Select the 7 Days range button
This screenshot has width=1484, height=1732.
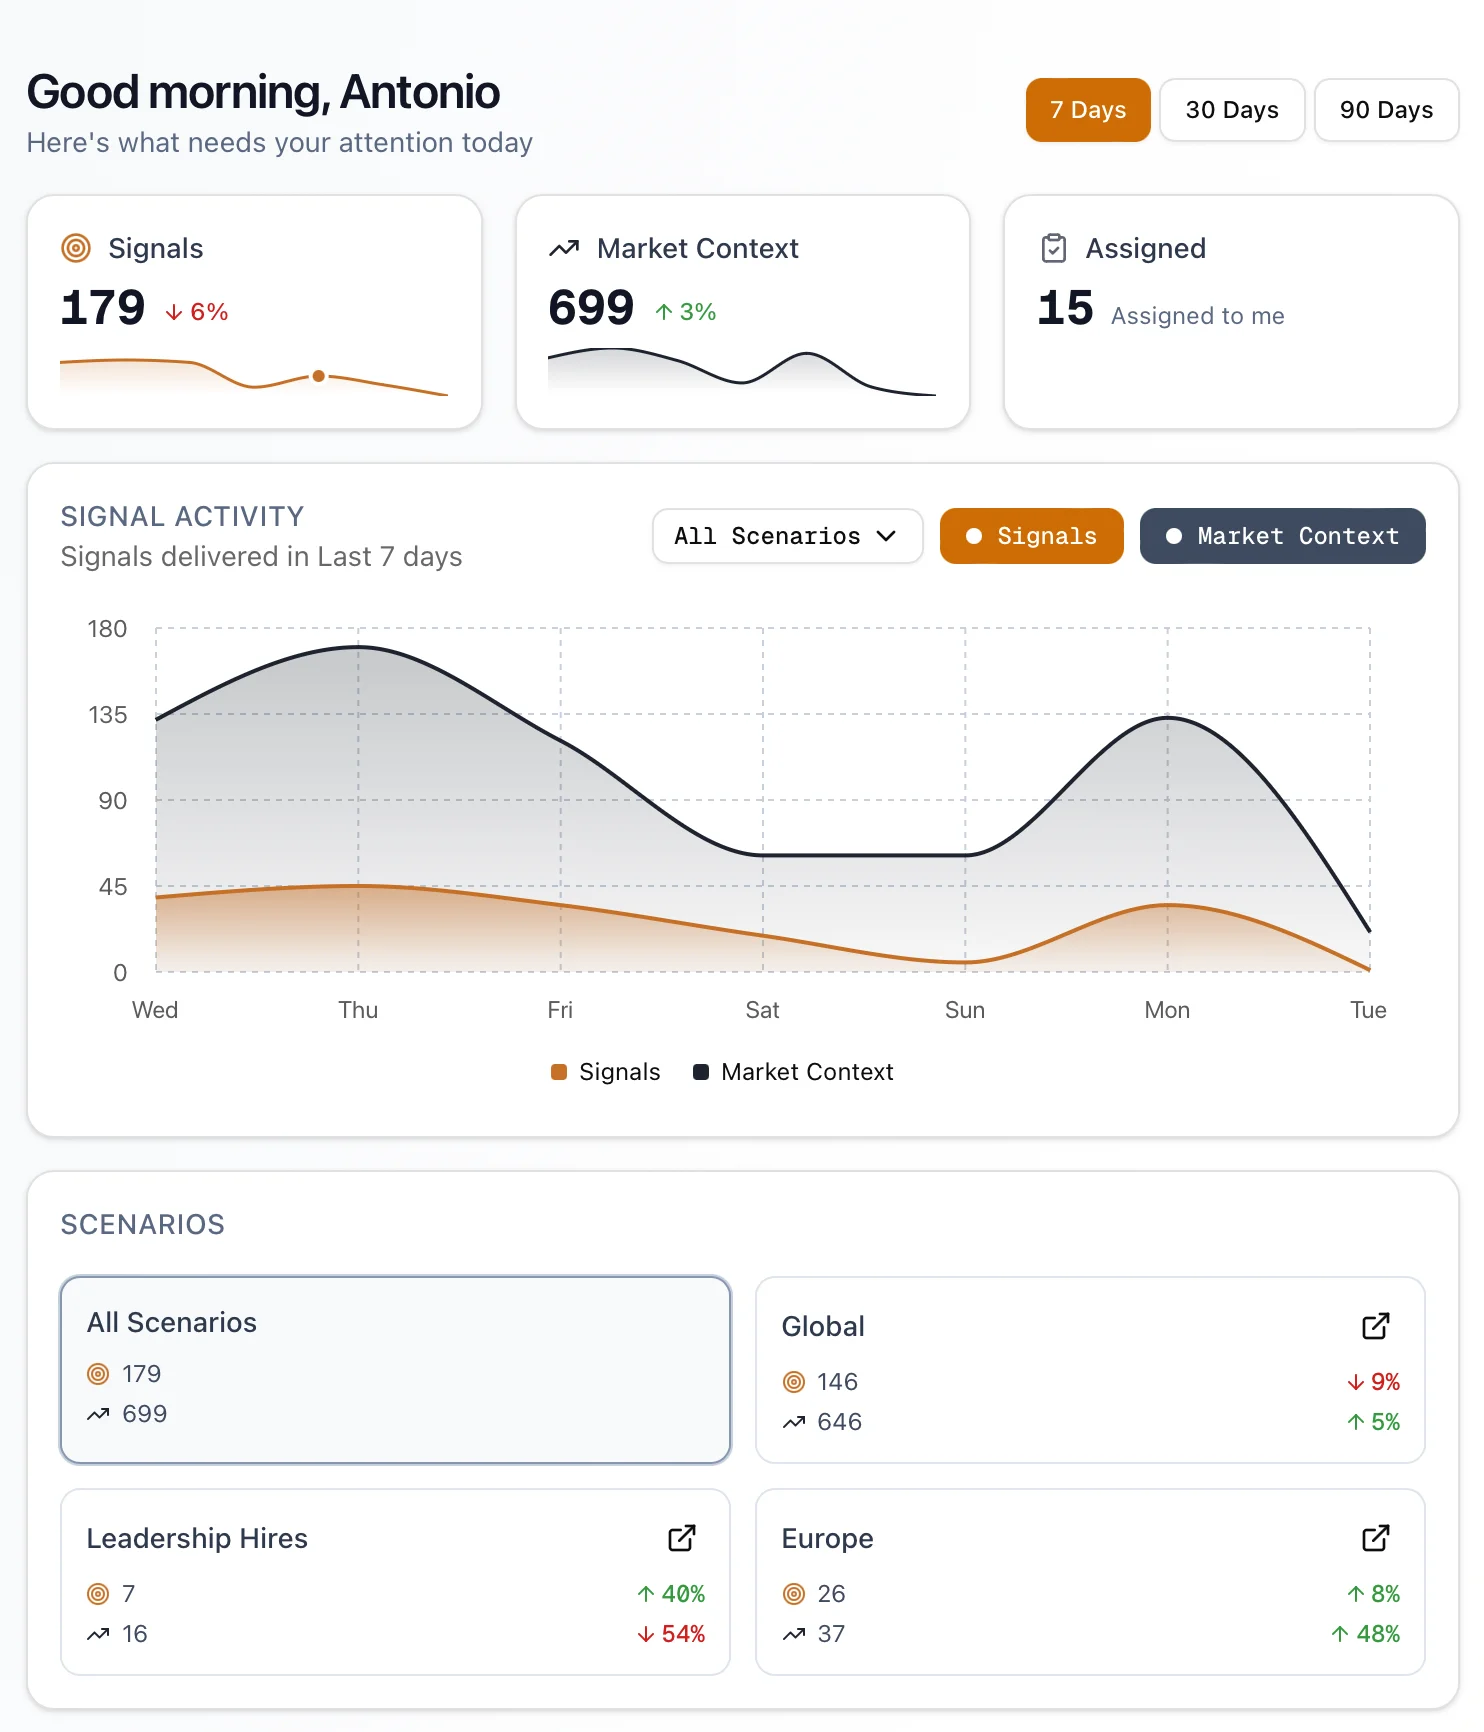pos(1088,110)
